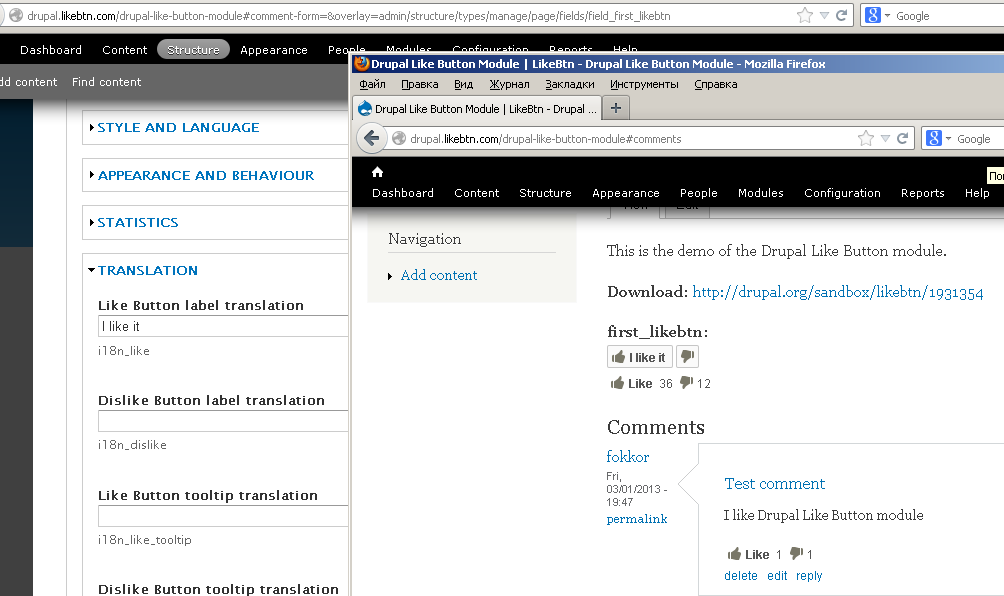Click delete under the Test comment

coord(741,576)
